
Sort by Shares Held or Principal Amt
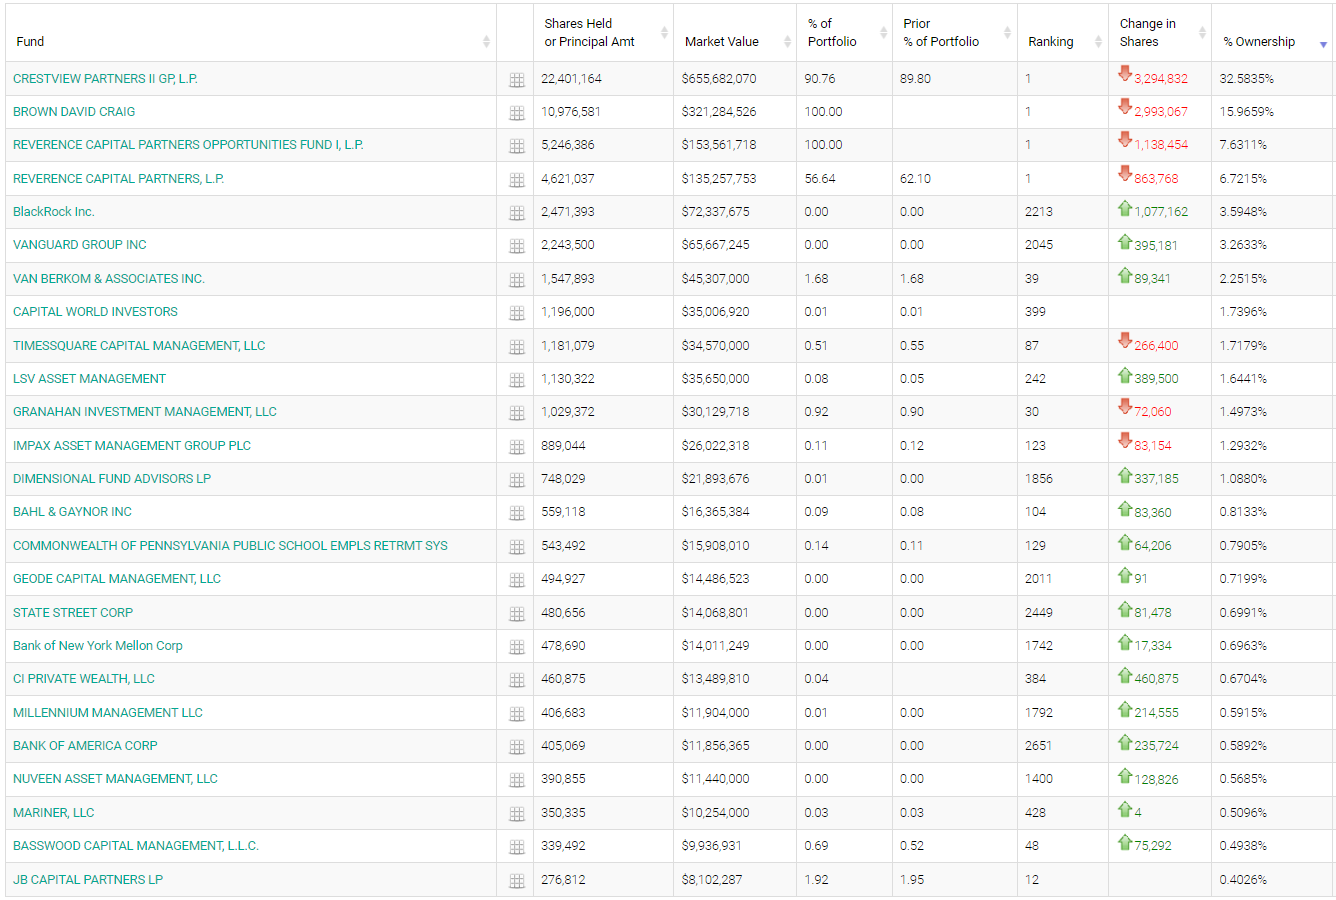coord(603,33)
